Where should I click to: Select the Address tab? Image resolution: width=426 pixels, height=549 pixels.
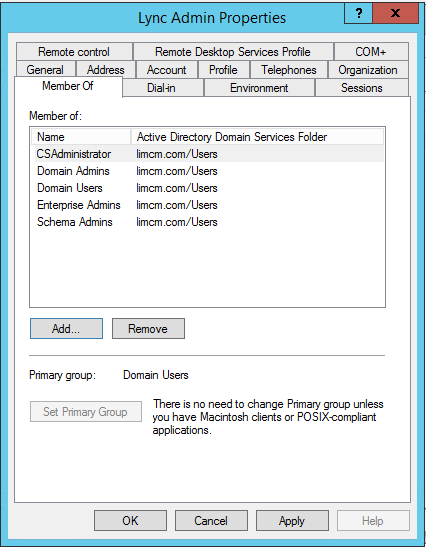pyautogui.click(x=106, y=69)
